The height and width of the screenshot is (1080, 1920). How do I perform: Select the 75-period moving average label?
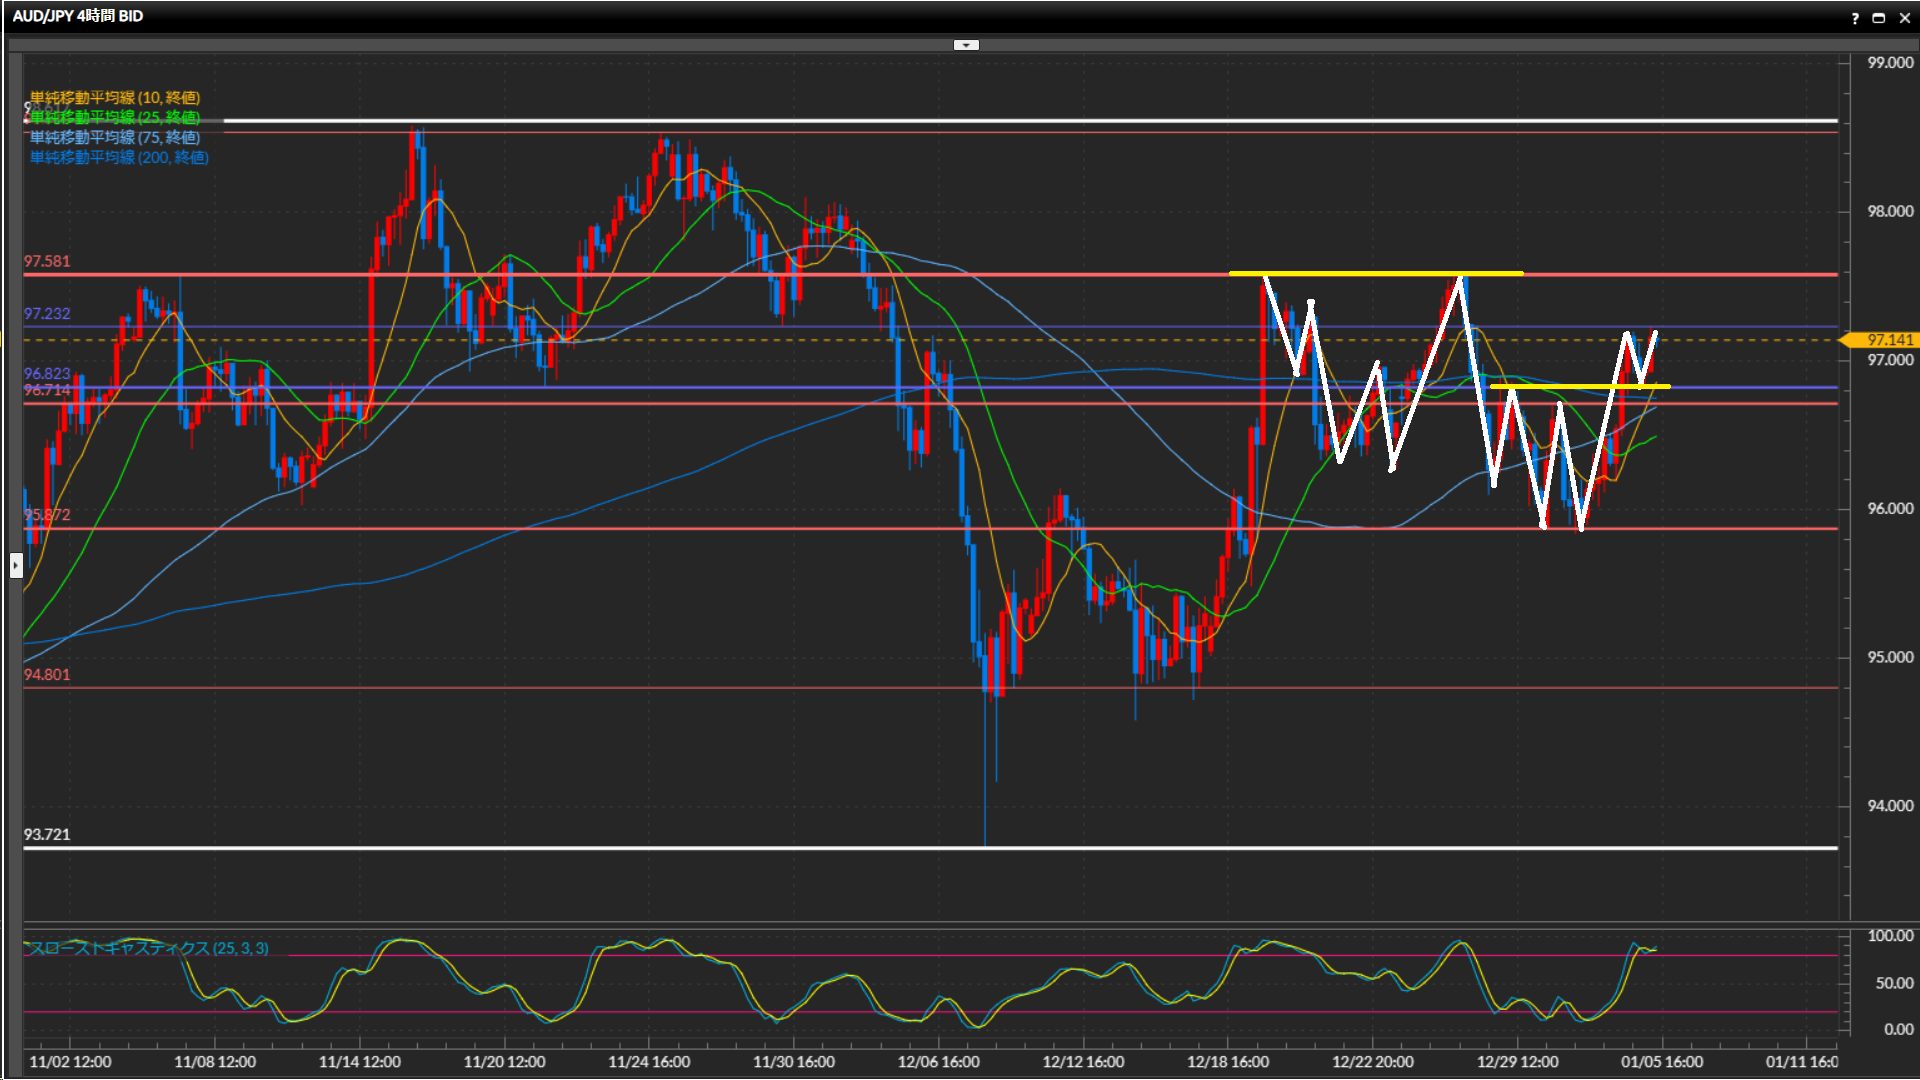tap(115, 137)
